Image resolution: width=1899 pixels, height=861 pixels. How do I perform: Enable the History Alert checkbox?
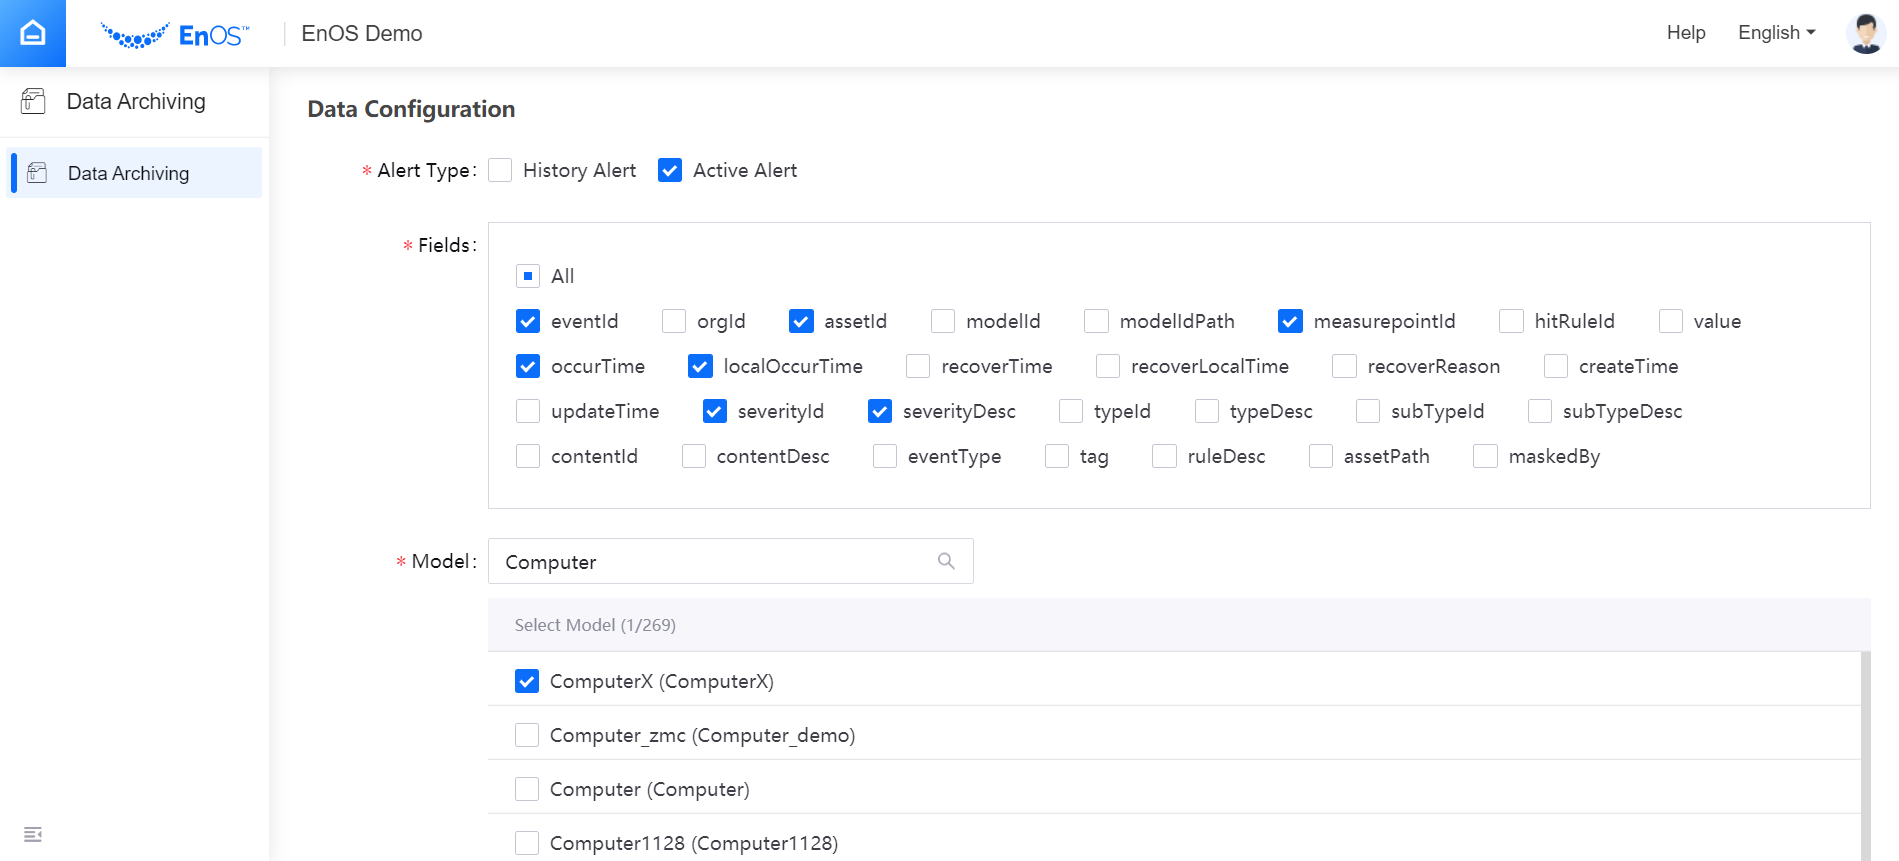pyautogui.click(x=500, y=170)
